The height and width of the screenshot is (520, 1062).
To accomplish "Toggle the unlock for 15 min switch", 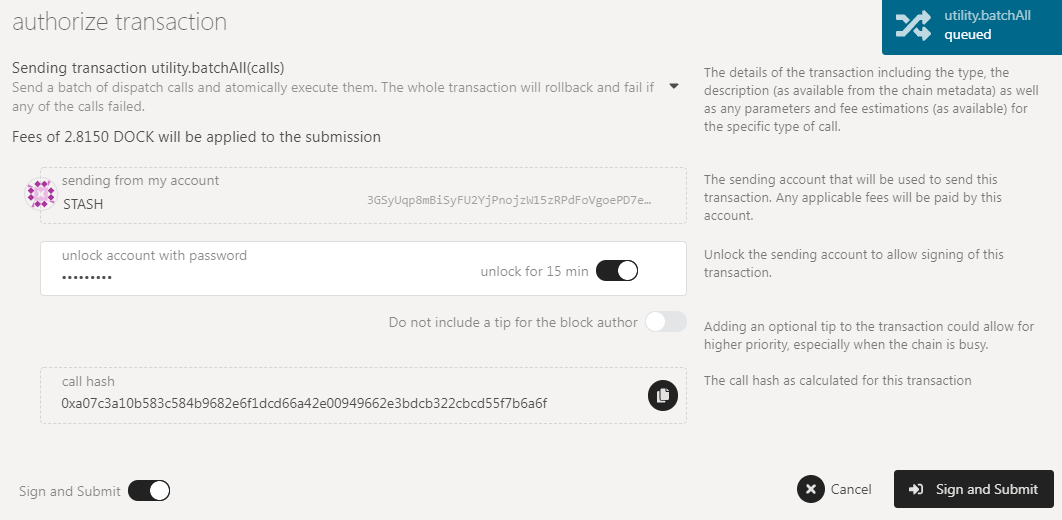I will pos(617,271).
